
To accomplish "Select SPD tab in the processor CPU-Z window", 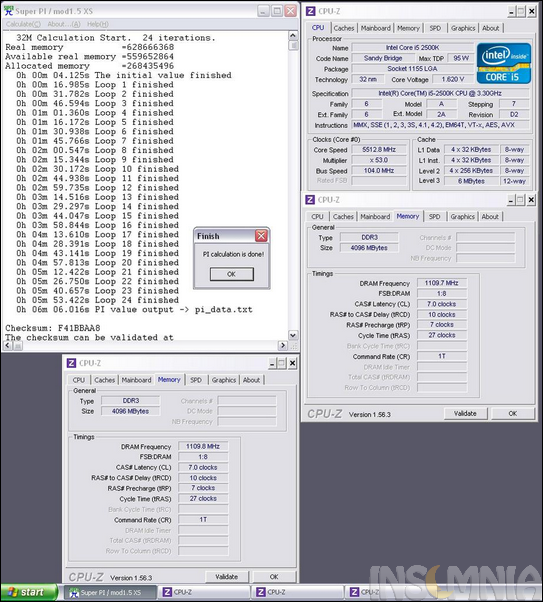I will (435, 28).
